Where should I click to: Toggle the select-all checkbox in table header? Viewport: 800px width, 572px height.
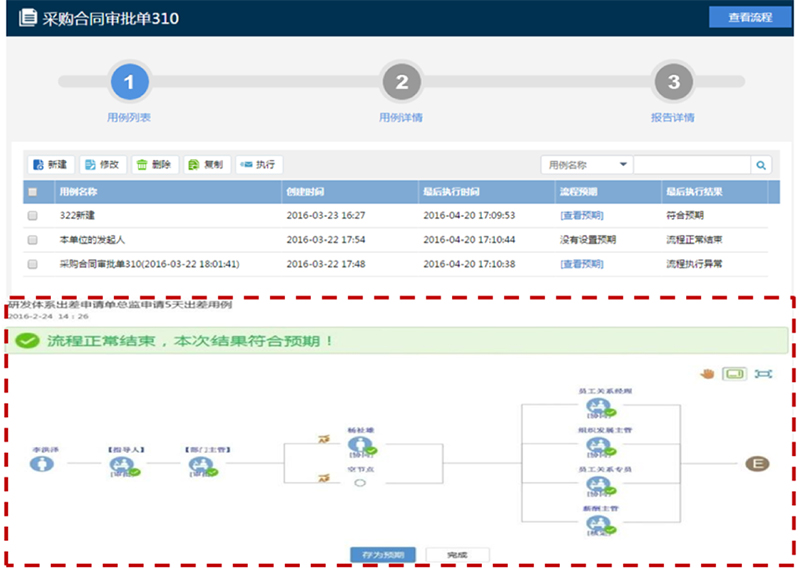pyautogui.click(x=33, y=192)
